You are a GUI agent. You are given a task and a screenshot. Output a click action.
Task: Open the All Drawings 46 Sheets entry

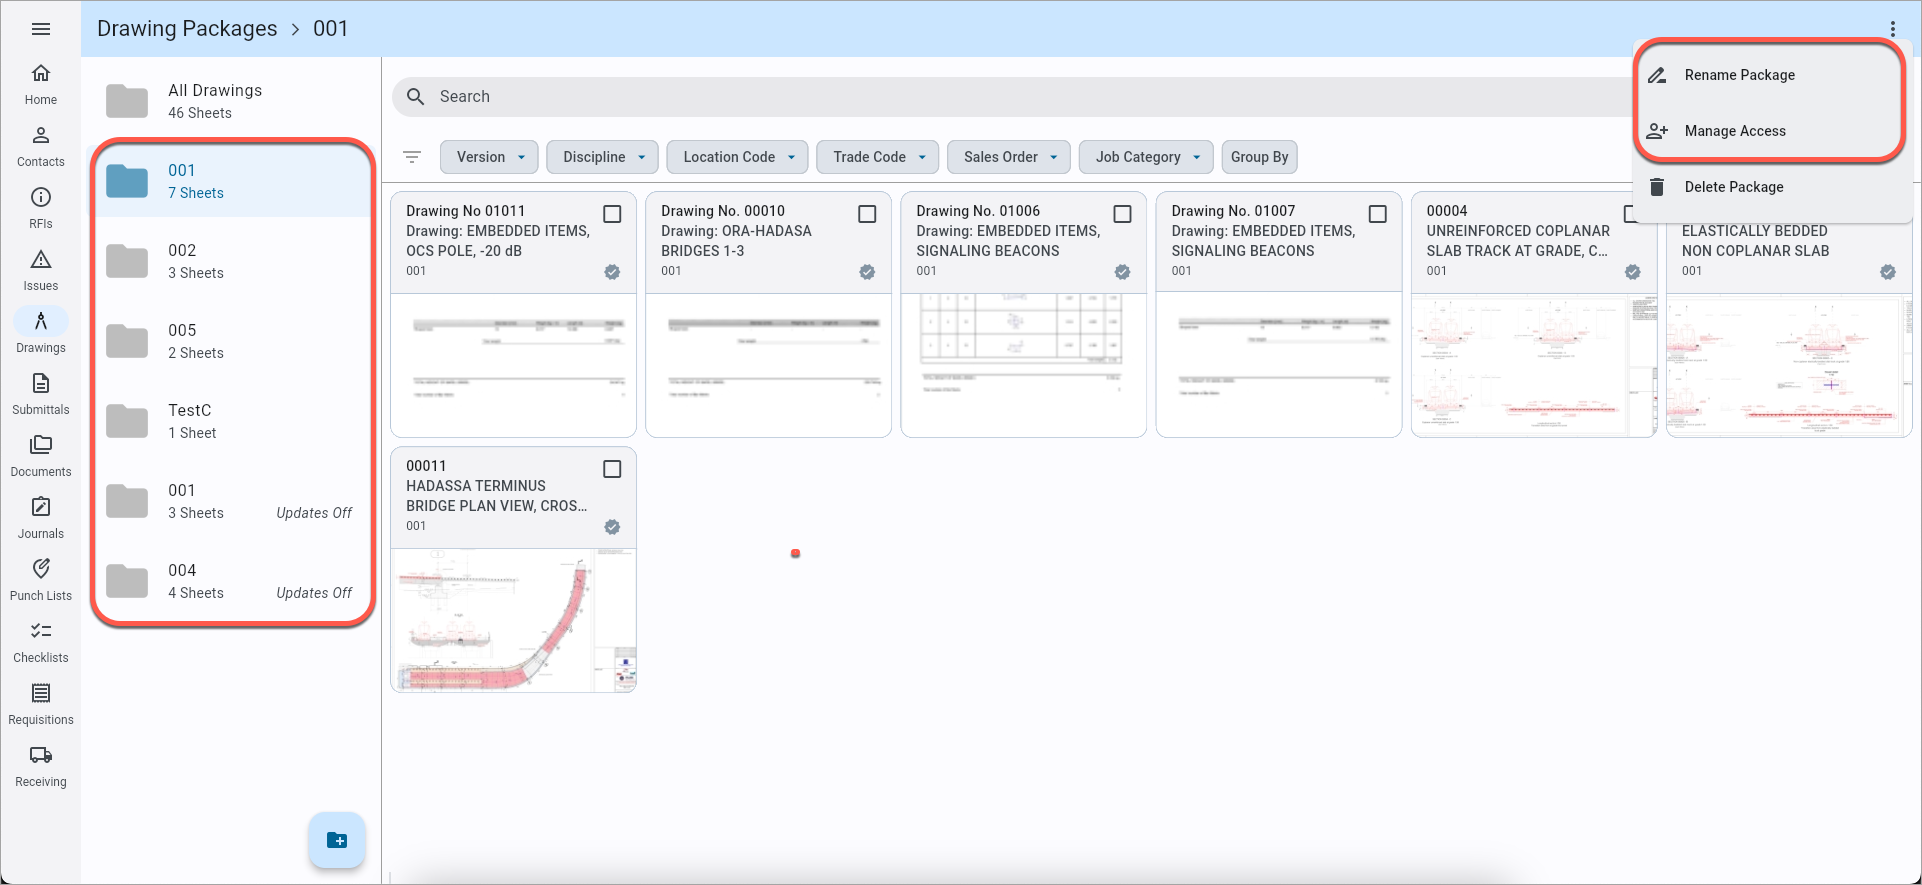232,101
